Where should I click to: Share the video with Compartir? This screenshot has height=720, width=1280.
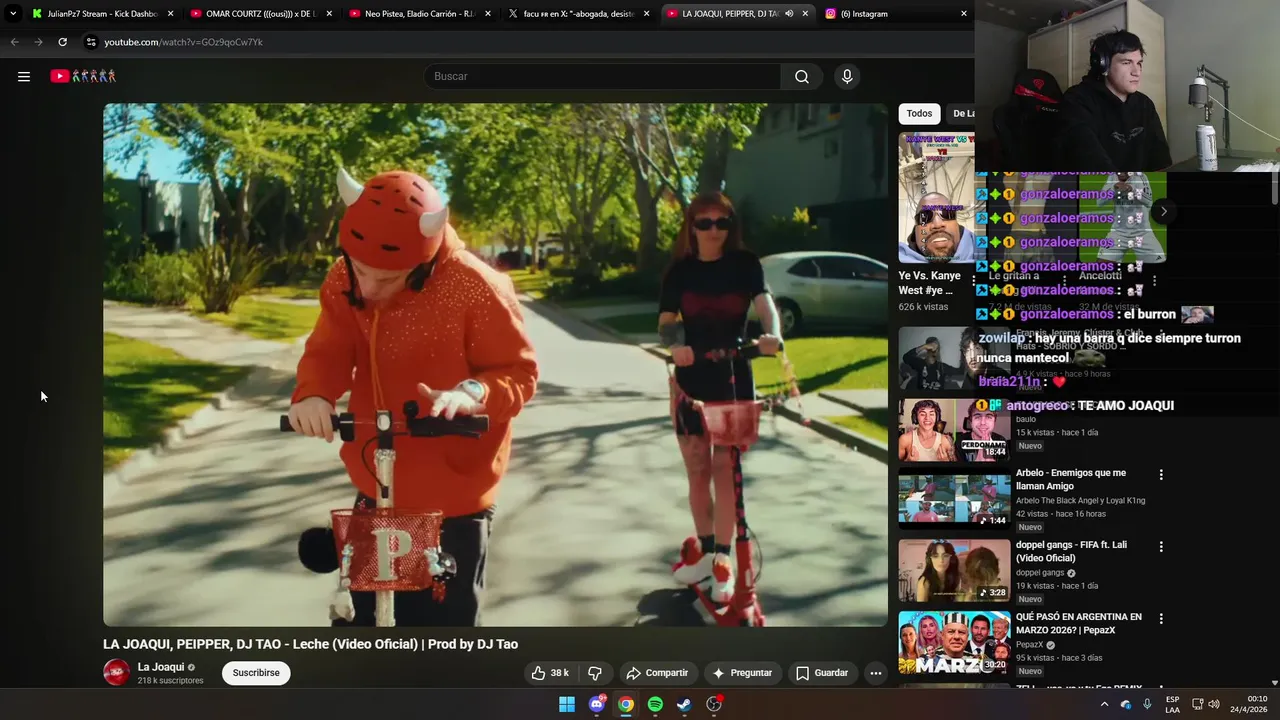click(657, 673)
